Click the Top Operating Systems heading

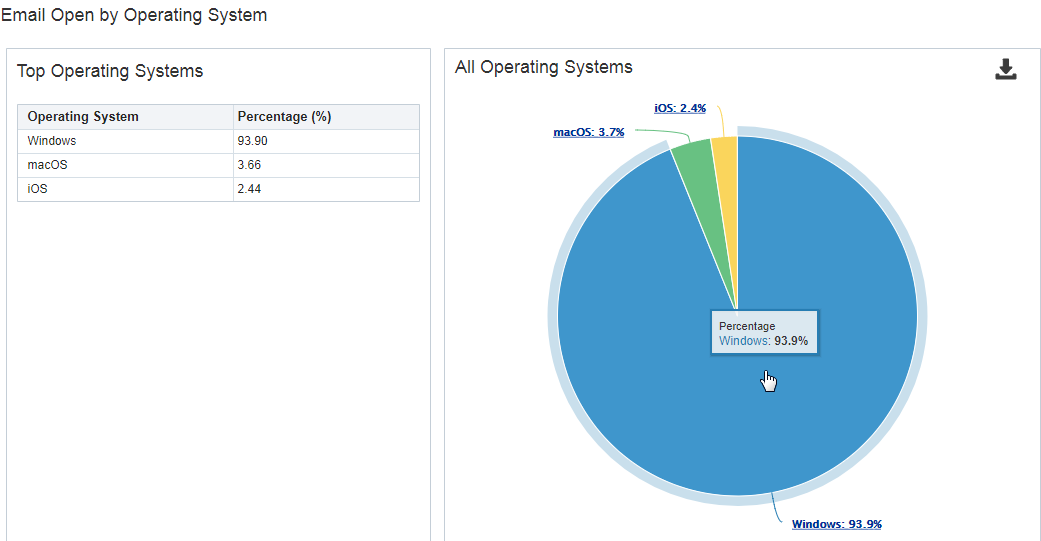tap(110, 71)
